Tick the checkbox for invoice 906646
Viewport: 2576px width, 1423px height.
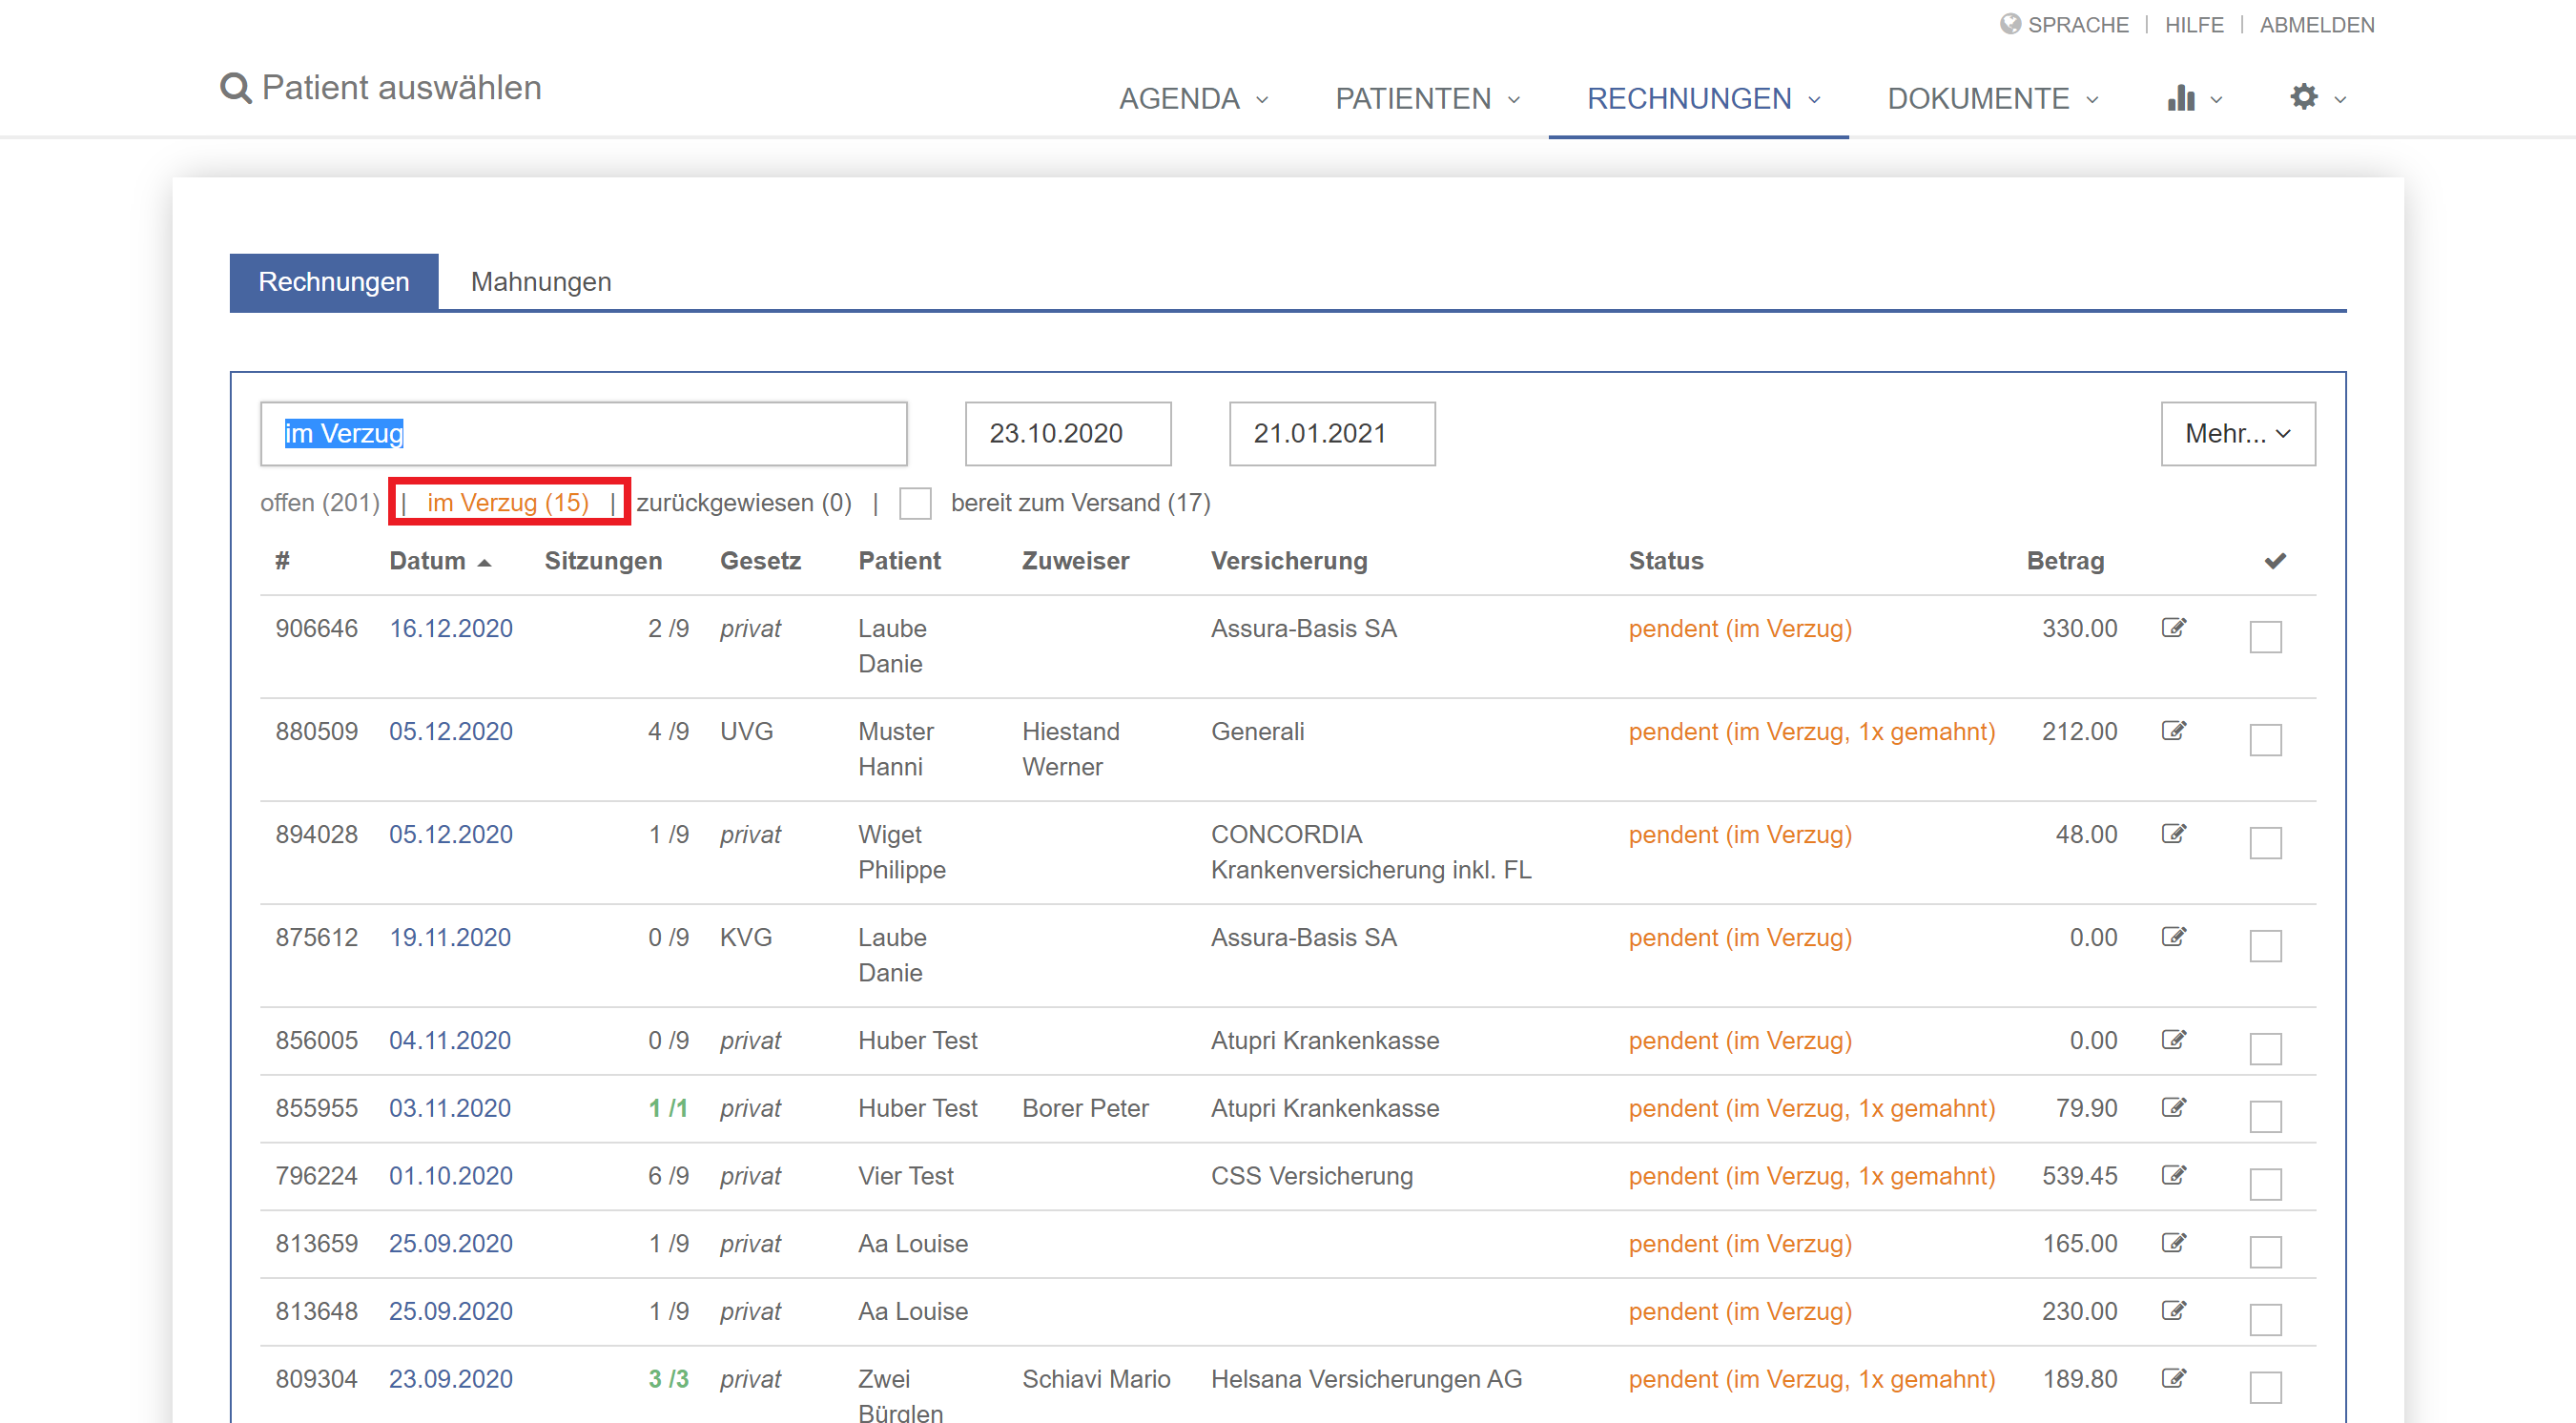coord(2265,637)
